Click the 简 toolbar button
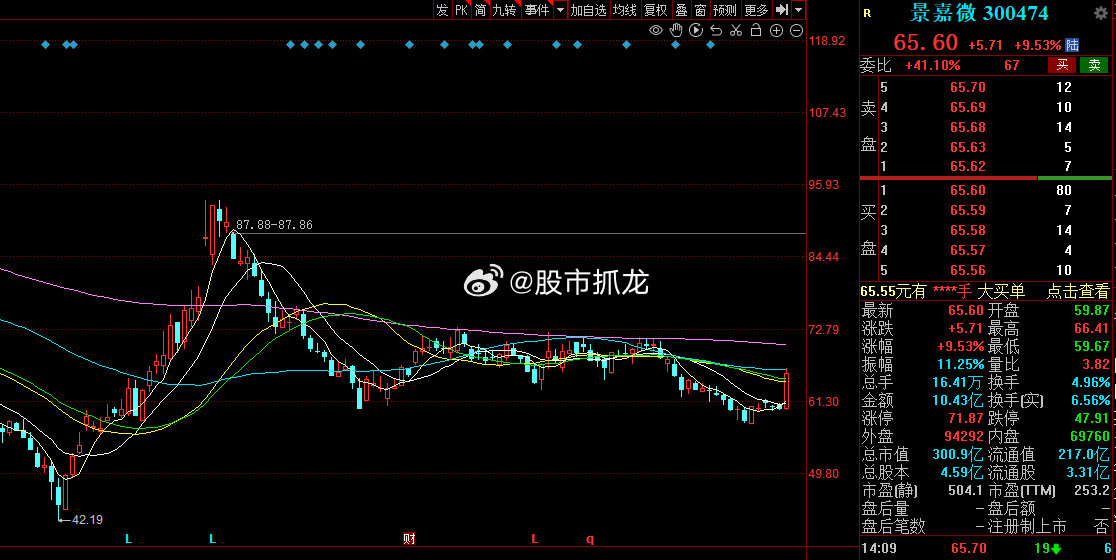Viewport: 1116px width, 560px height. pyautogui.click(x=481, y=9)
